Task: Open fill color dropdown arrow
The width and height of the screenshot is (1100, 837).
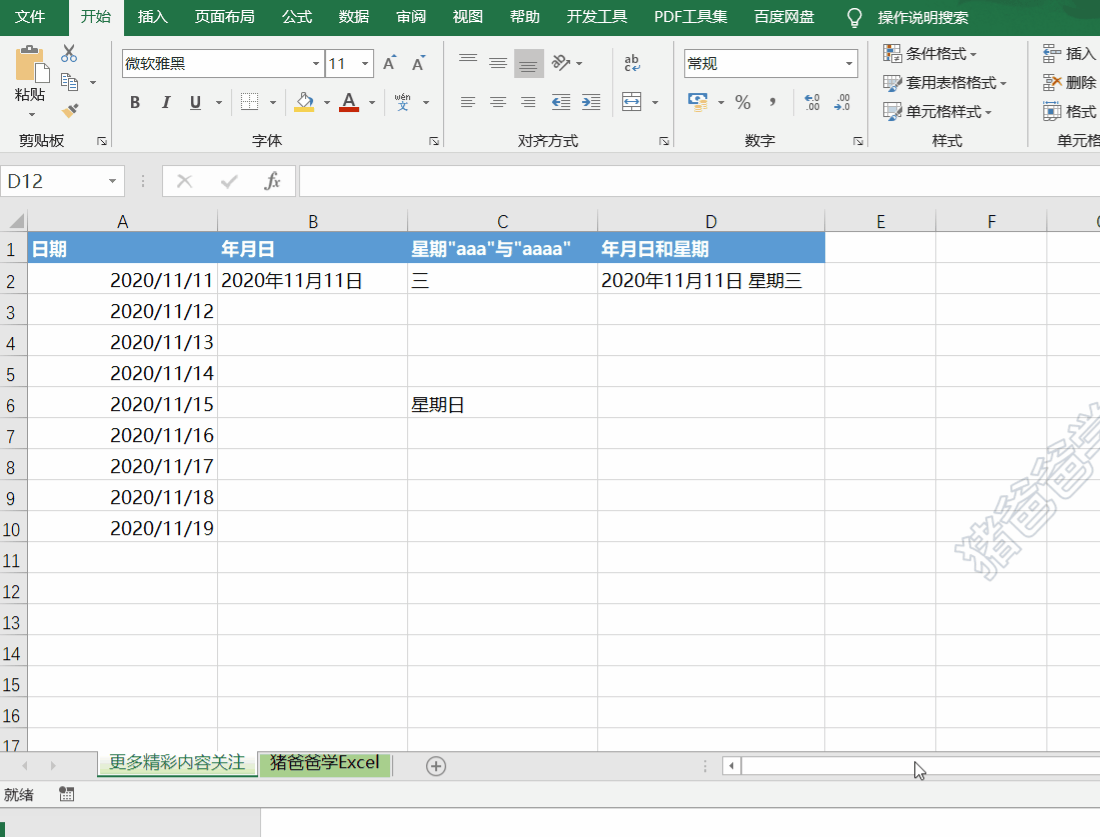Action: click(x=327, y=102)
